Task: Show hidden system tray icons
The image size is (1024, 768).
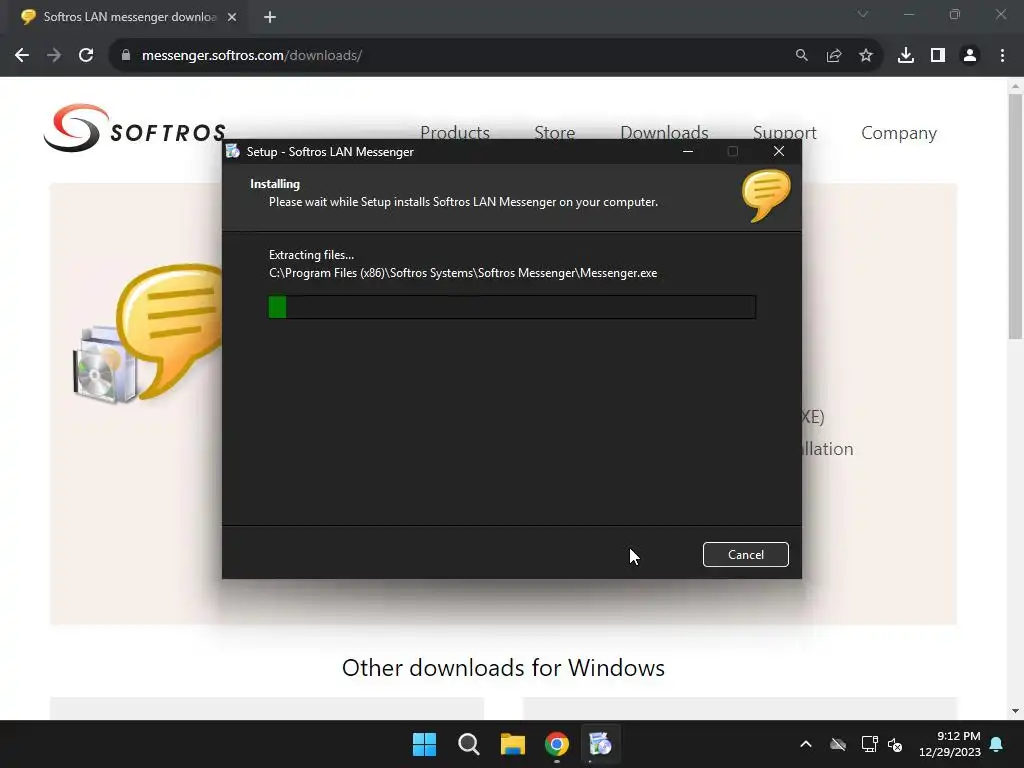Action: (x=806, y=744)
